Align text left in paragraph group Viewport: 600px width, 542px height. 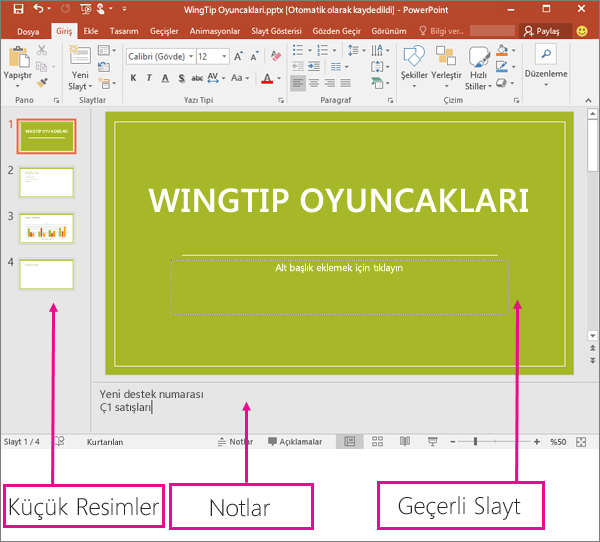click(298, 83)
